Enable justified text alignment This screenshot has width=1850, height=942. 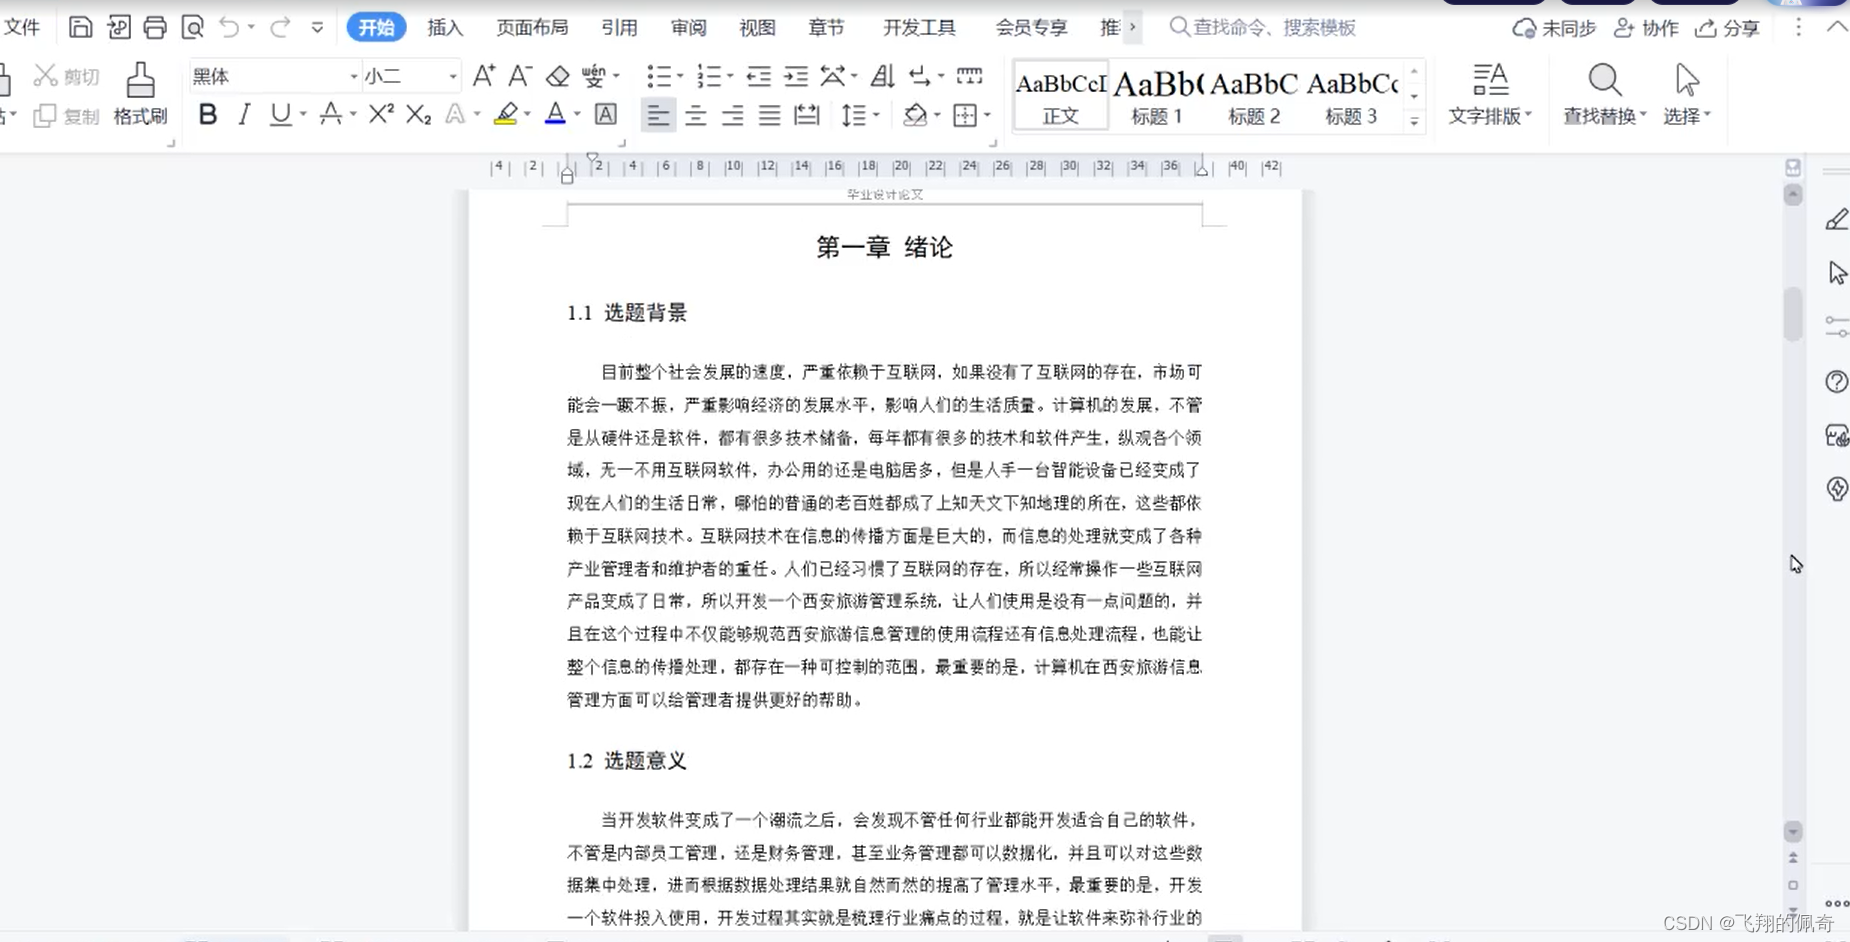click(x=769, y=115)
